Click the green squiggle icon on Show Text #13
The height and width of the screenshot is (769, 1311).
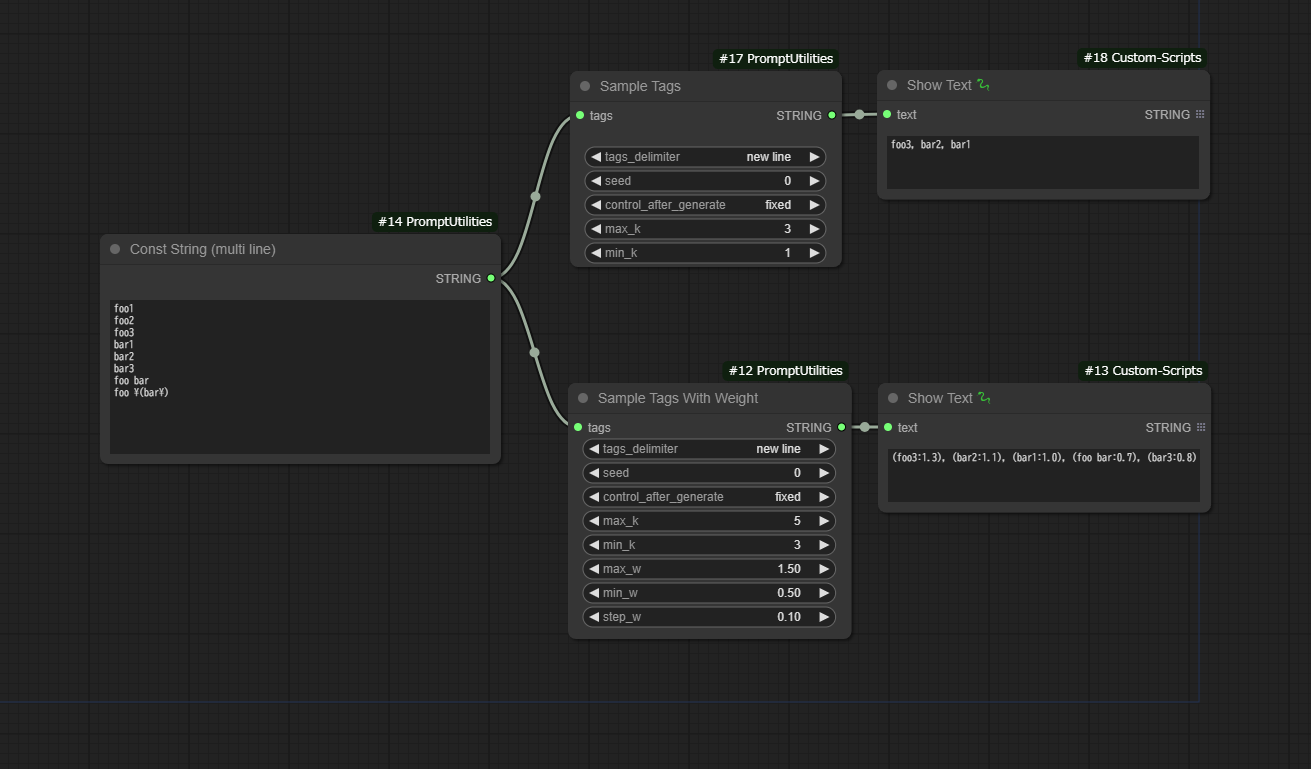[985, 398]
